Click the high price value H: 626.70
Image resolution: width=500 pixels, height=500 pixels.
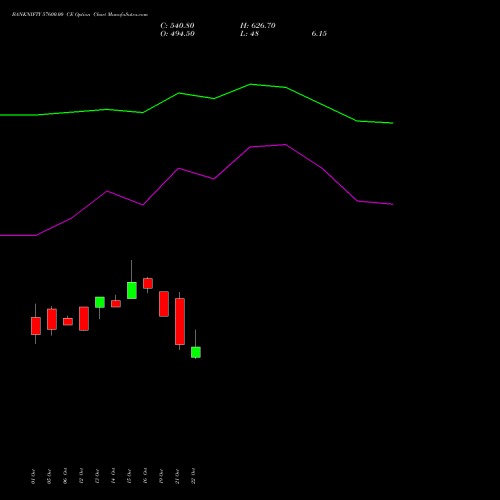[x=258, y=26]
